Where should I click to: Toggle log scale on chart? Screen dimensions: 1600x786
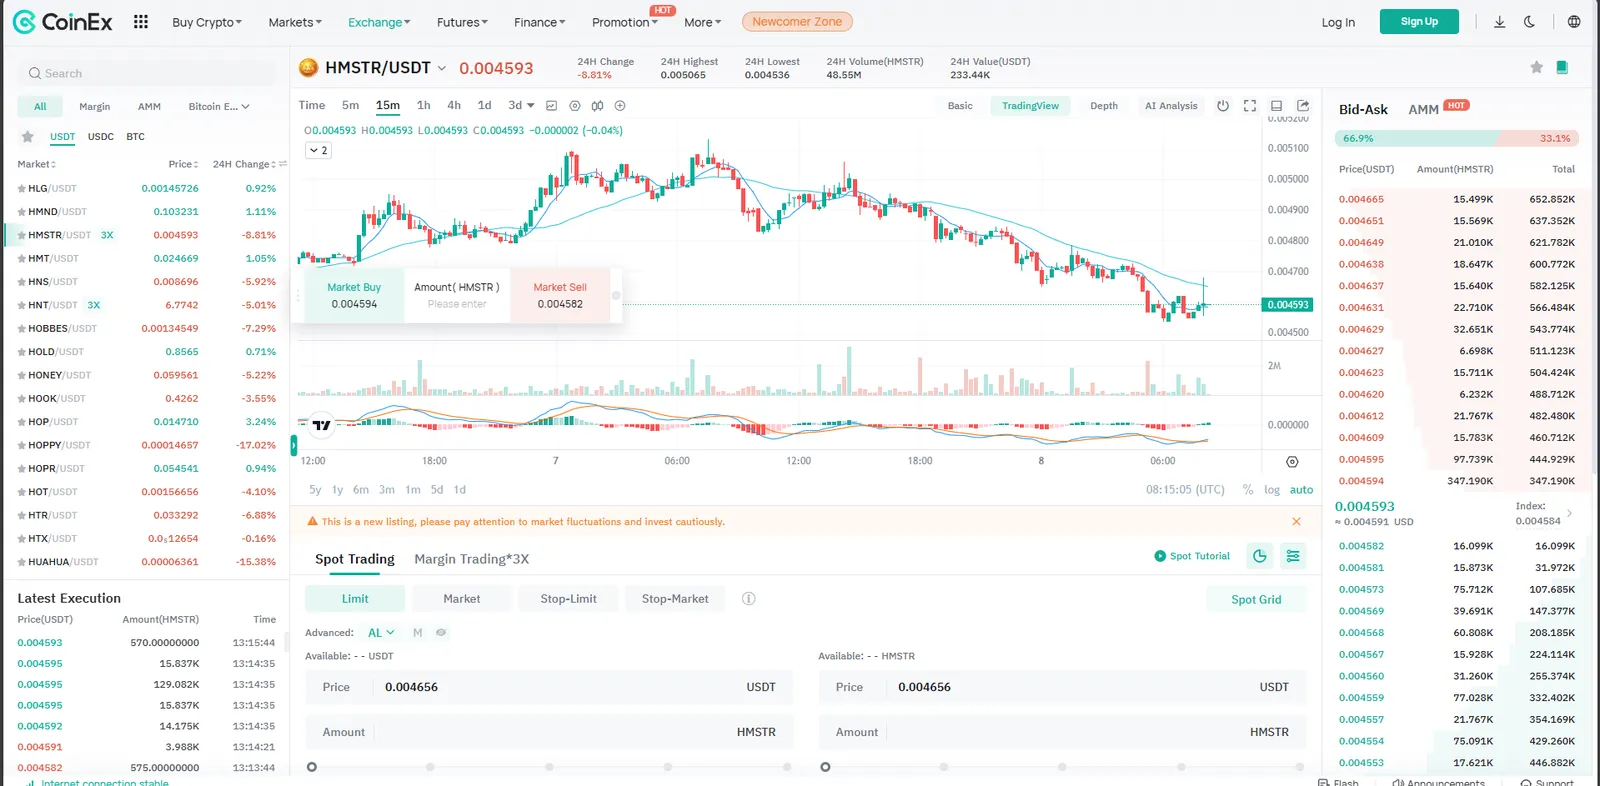click(1272, 490)
